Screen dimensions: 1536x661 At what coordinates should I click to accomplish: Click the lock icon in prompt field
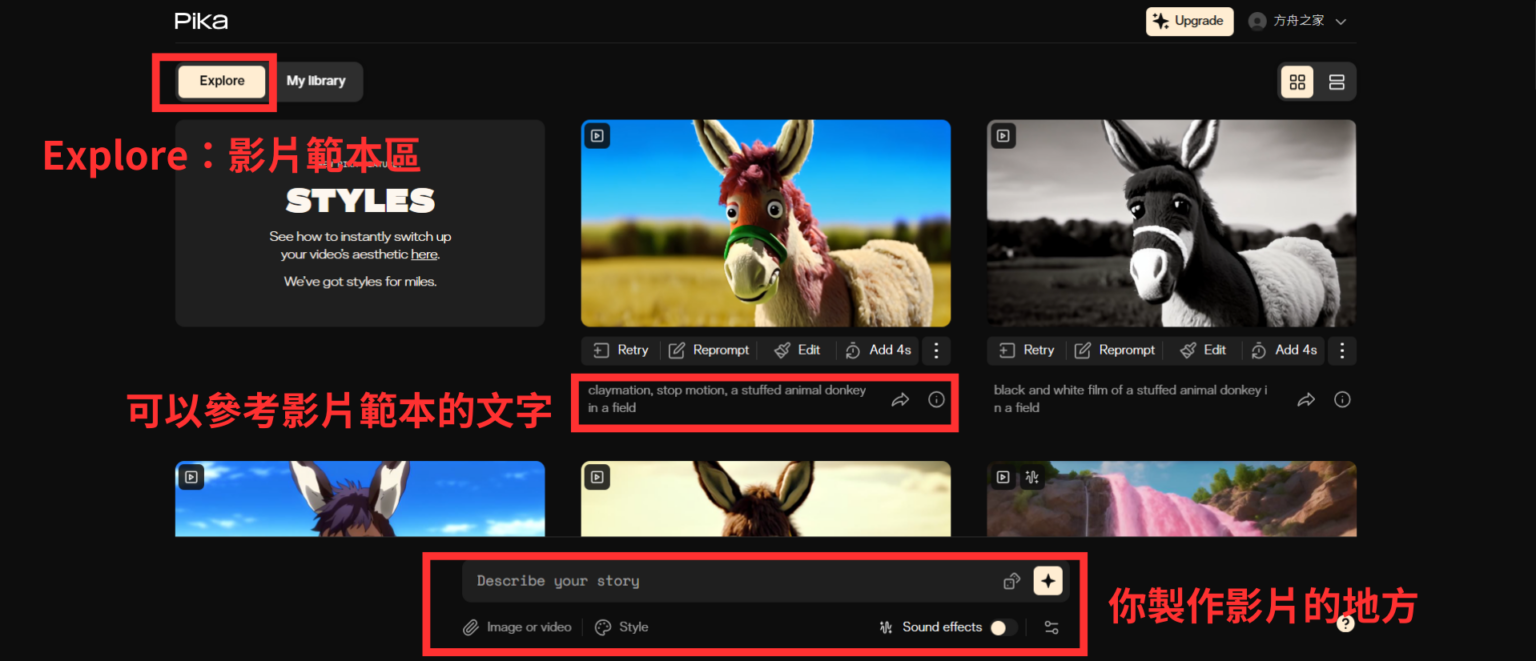point(1011,581)
